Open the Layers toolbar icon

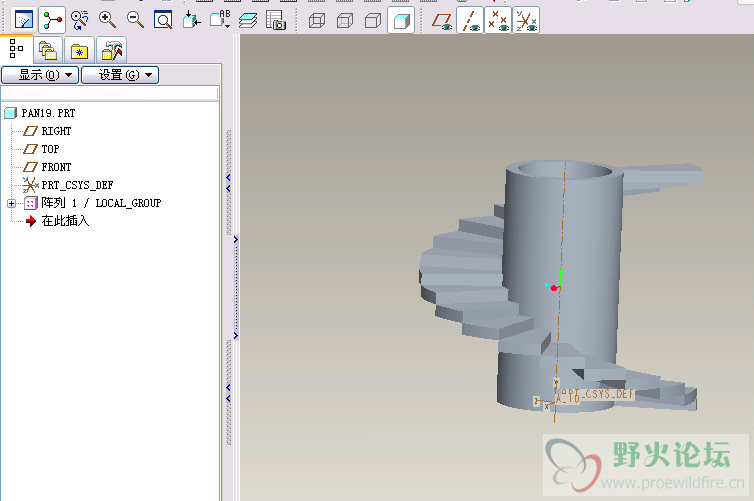tap(248, 20)
